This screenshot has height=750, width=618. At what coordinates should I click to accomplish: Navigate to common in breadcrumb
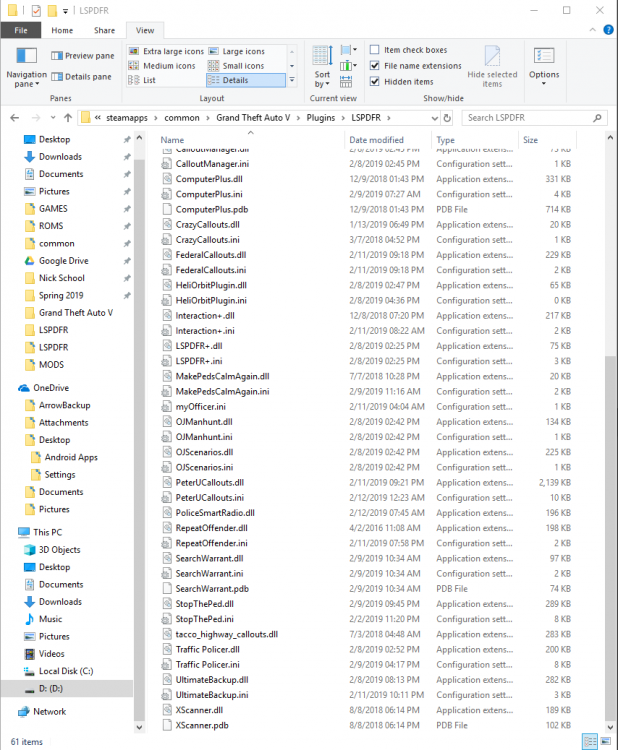tap(182, 118)
